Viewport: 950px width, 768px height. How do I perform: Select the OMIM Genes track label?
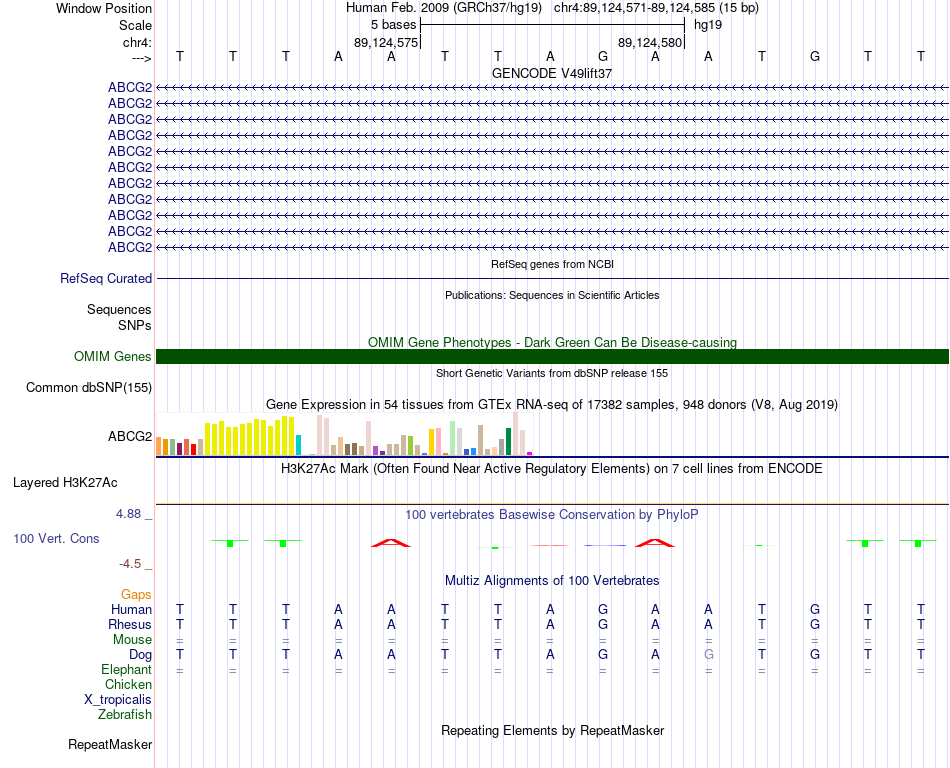click(112, 357)
